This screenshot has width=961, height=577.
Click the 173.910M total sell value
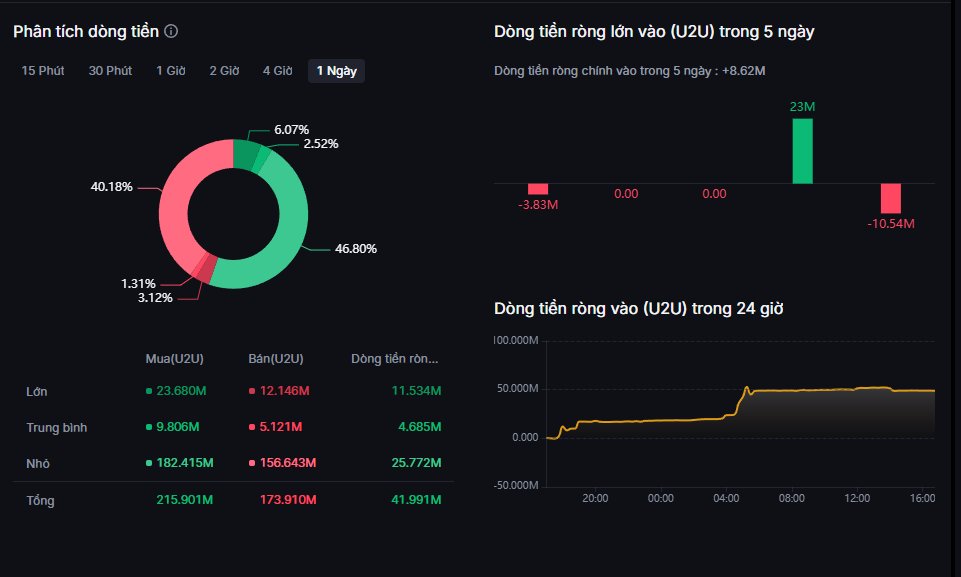point(288,500)
